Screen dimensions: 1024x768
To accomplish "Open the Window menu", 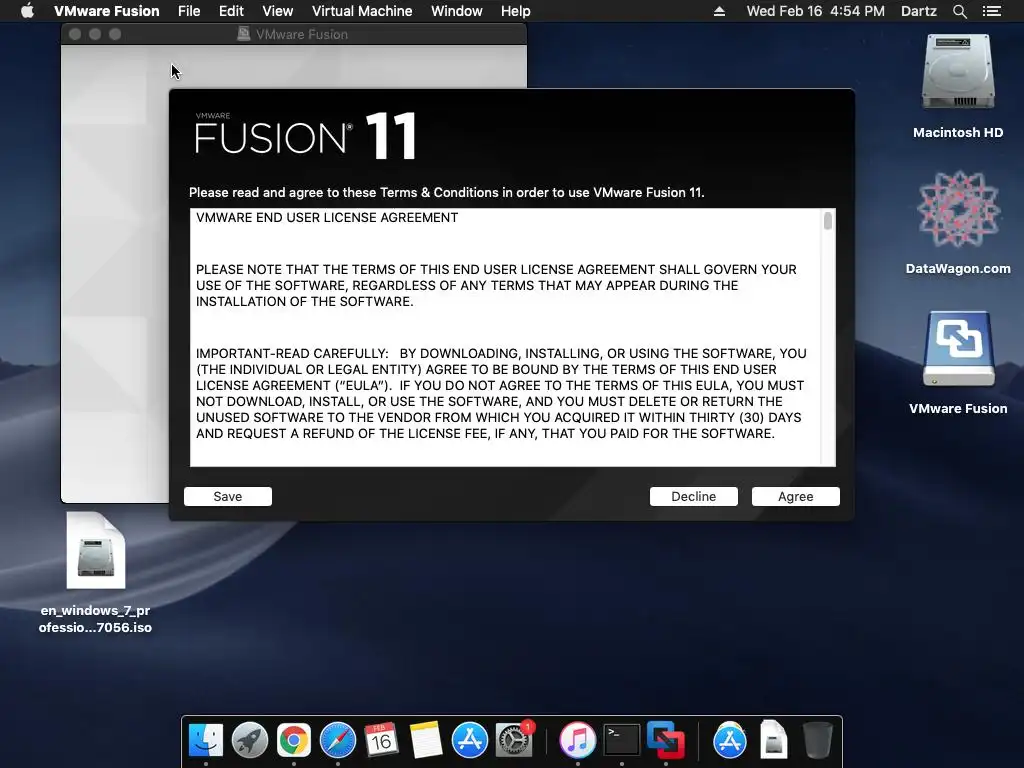I will pos(456,11).
